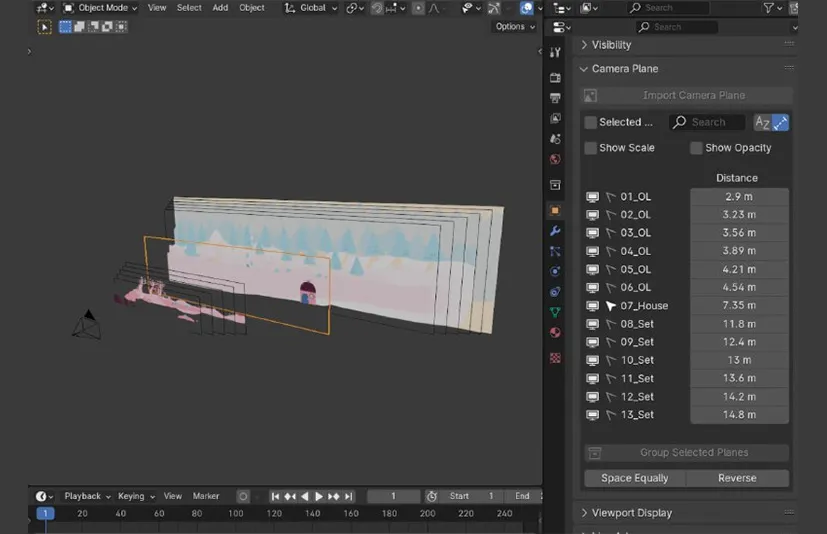Open the Object Constraints properties tab
This screenshot has height=534, width=827.
pyautogui.click(x=555, y=292)
